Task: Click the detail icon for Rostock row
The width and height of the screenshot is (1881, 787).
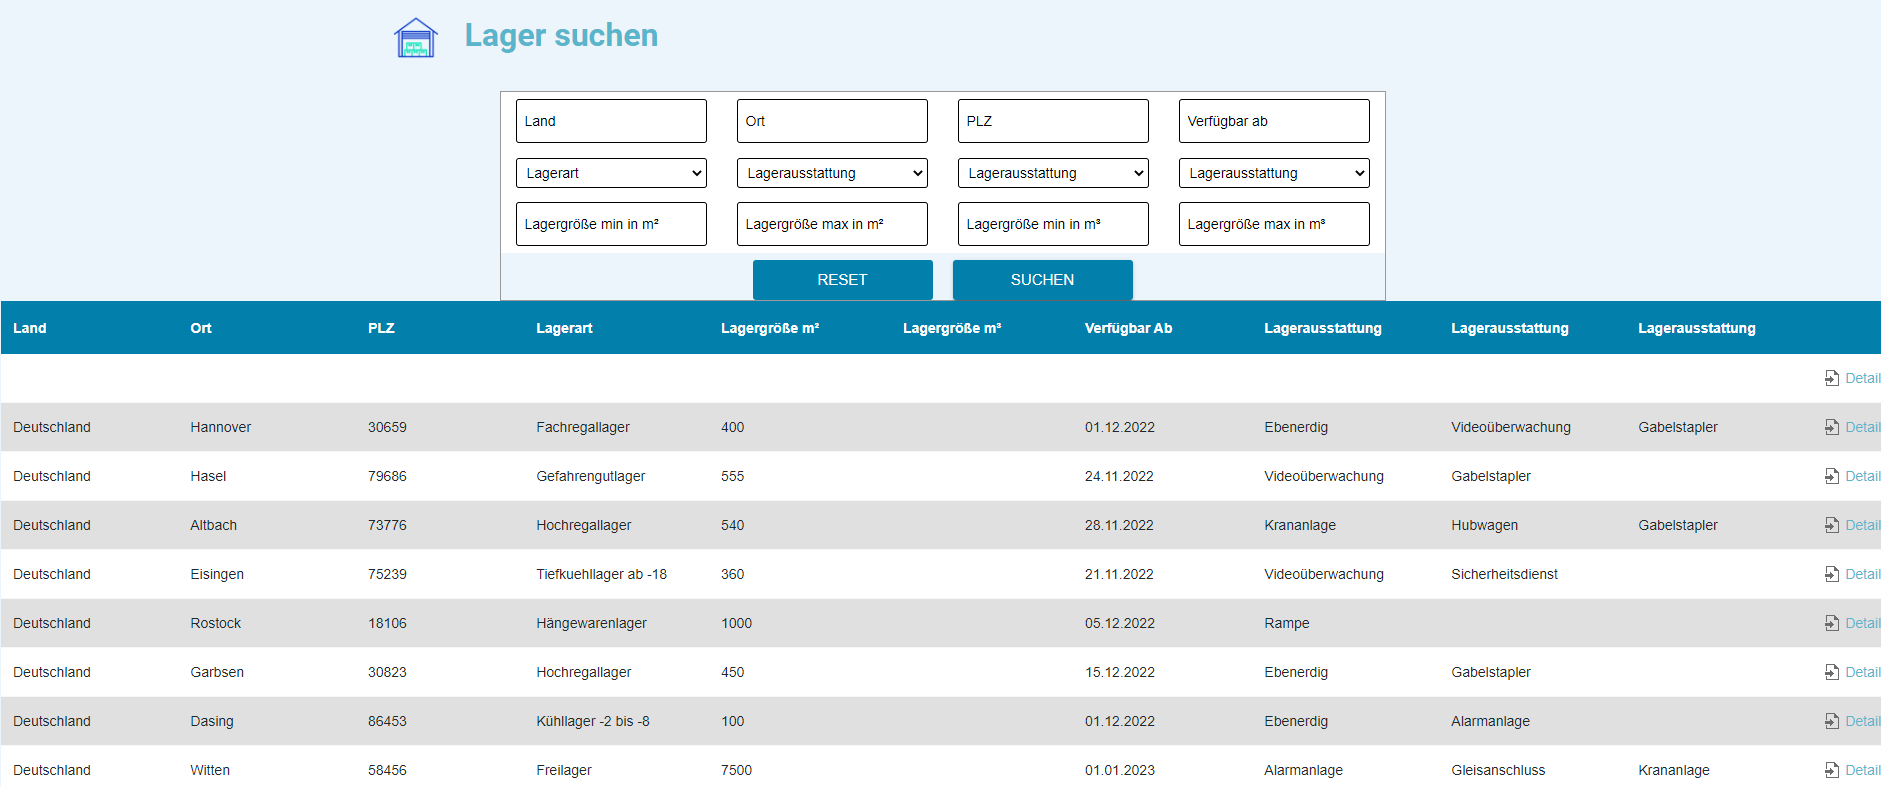Action: pos(1832,623)
